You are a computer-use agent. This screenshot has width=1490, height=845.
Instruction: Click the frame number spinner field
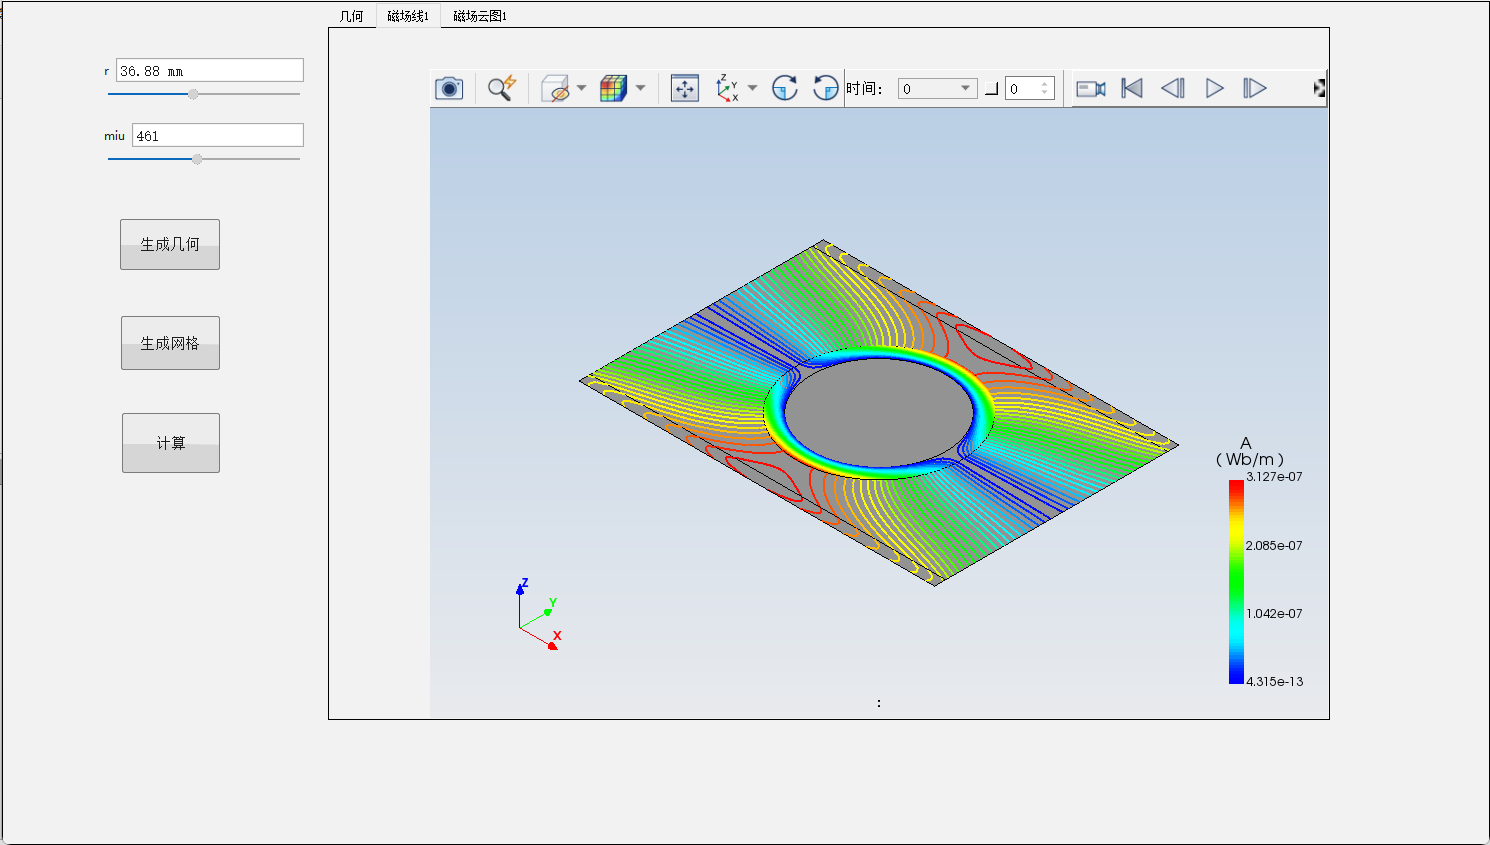(x=1029, y=89)
